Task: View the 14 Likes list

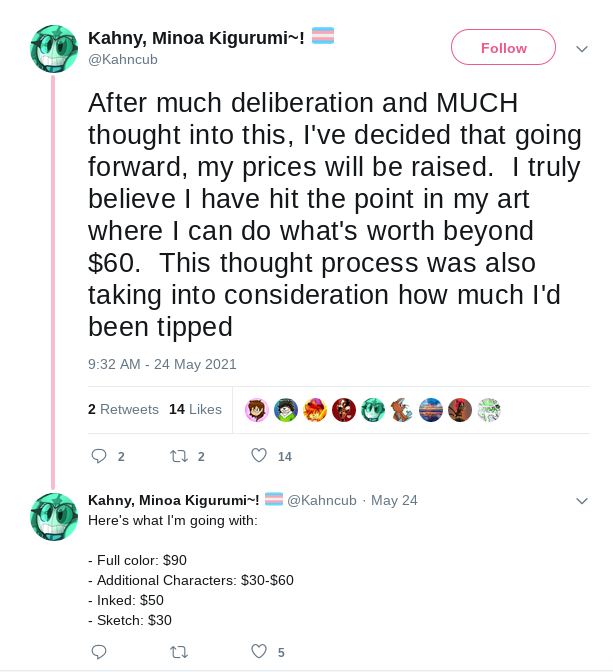Action: (x=195, y=409)
